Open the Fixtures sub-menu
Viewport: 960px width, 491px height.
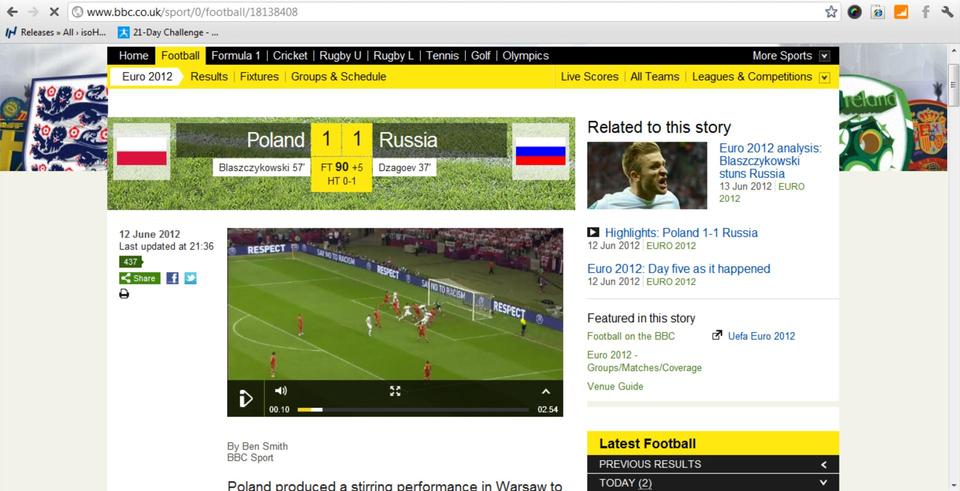coord(259,77)
